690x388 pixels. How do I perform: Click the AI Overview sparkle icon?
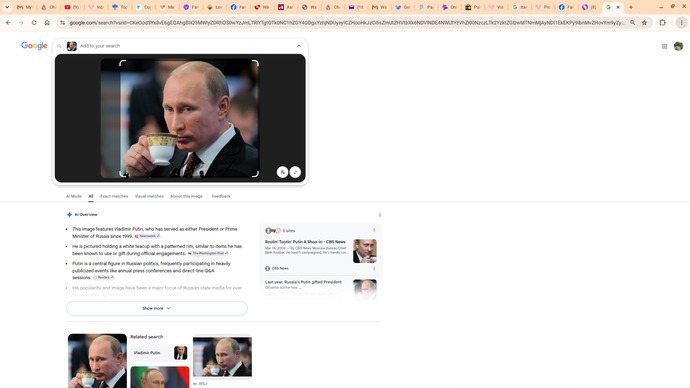[x=69, y=215]
